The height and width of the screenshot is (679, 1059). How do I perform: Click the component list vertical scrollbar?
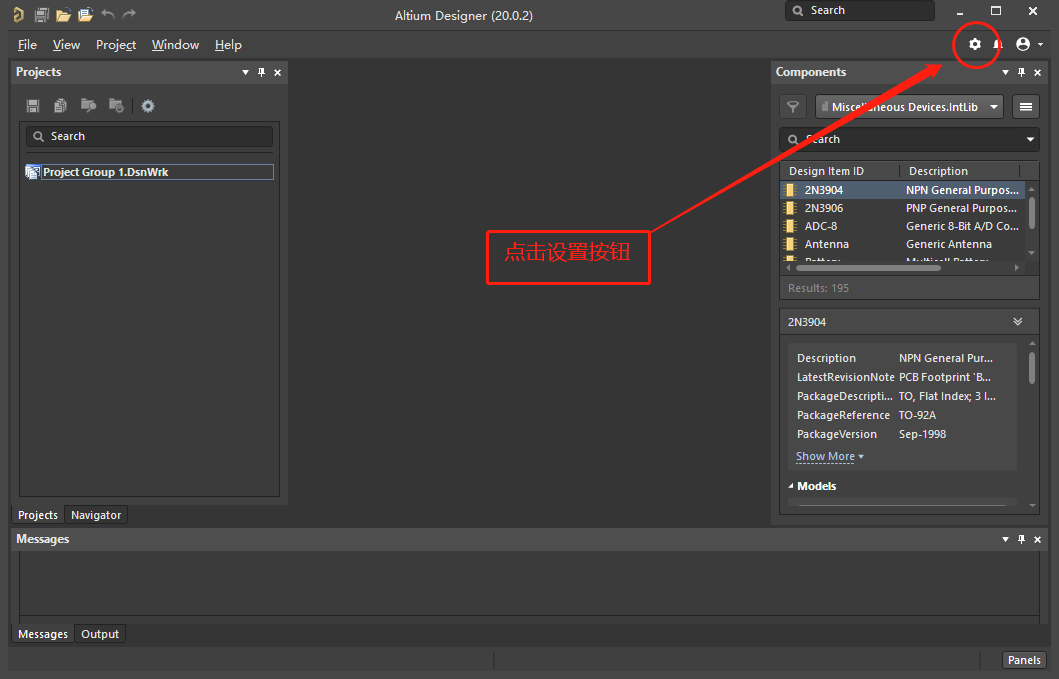pos(1031,213)
